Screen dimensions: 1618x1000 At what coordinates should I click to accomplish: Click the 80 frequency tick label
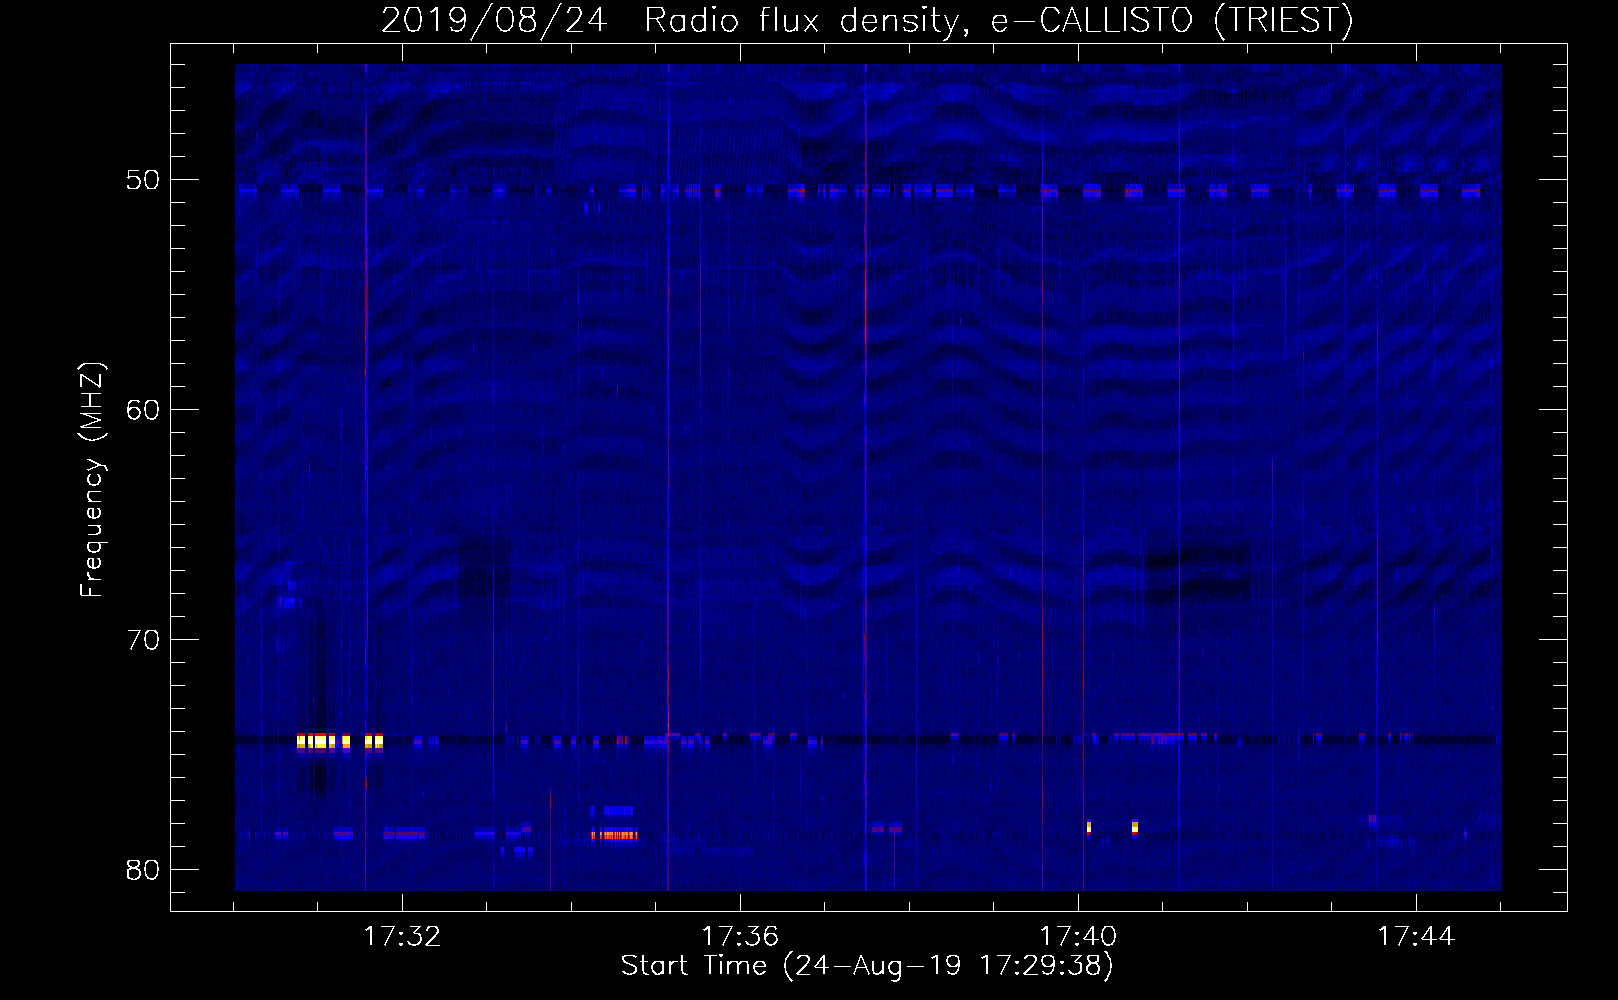click(143, 870)
